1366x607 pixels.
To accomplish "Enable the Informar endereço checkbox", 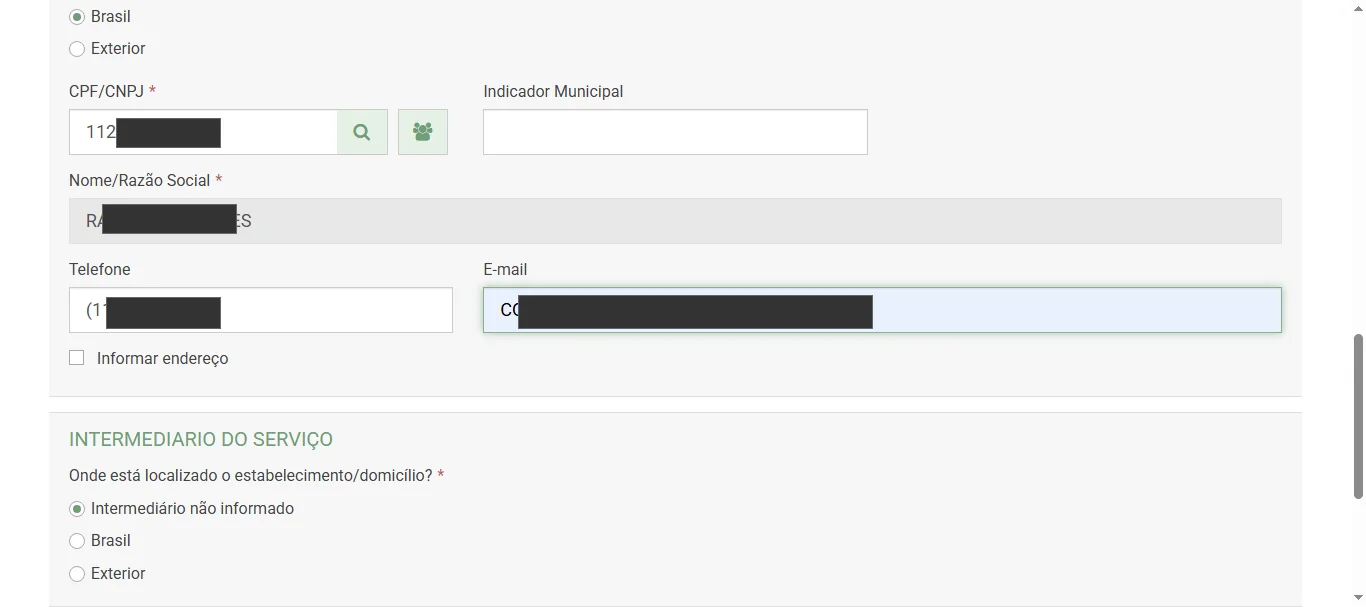I will click(76, 357).
